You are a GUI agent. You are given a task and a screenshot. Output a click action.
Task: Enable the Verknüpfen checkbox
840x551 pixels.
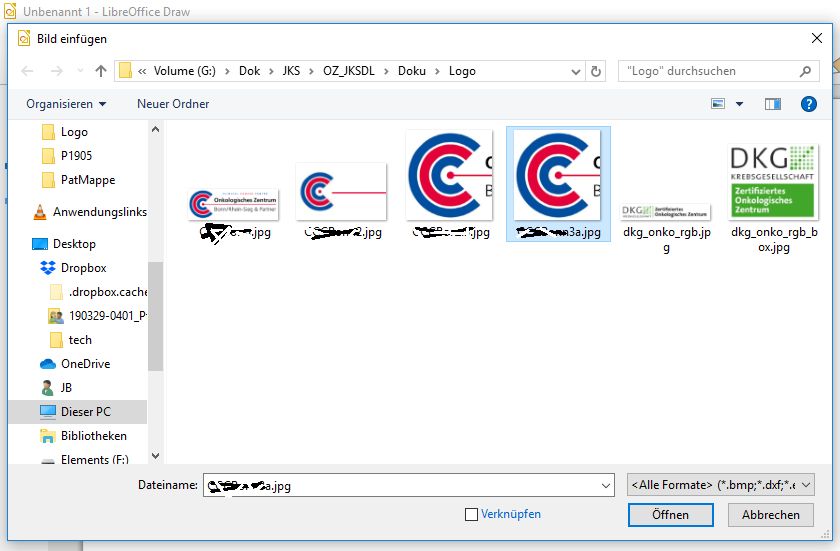[x=471, y=515]
